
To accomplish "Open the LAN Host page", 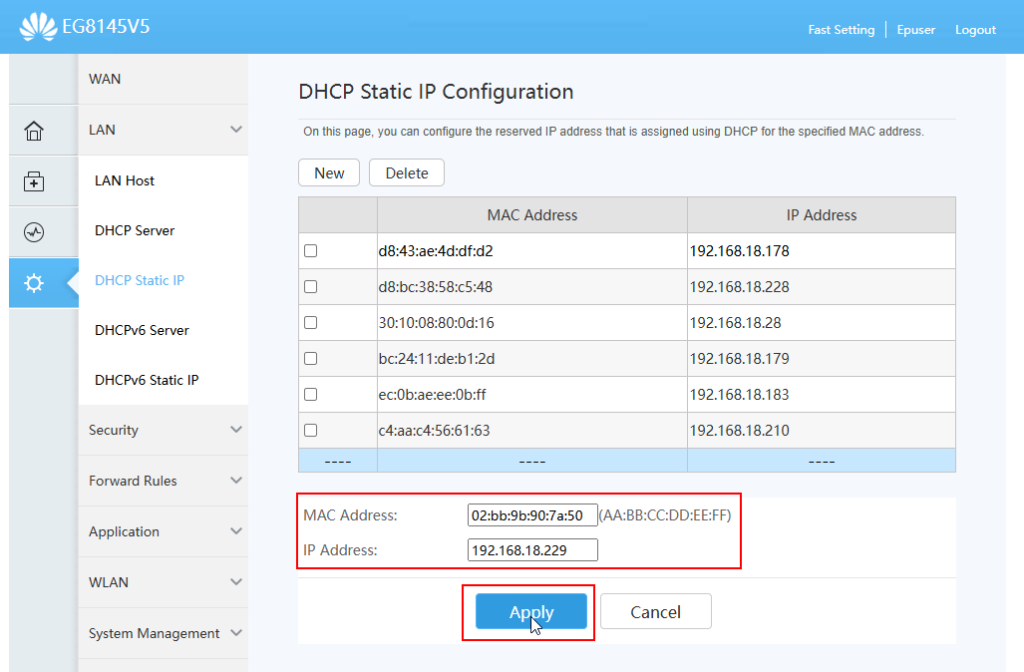I will tap(124, 181).
